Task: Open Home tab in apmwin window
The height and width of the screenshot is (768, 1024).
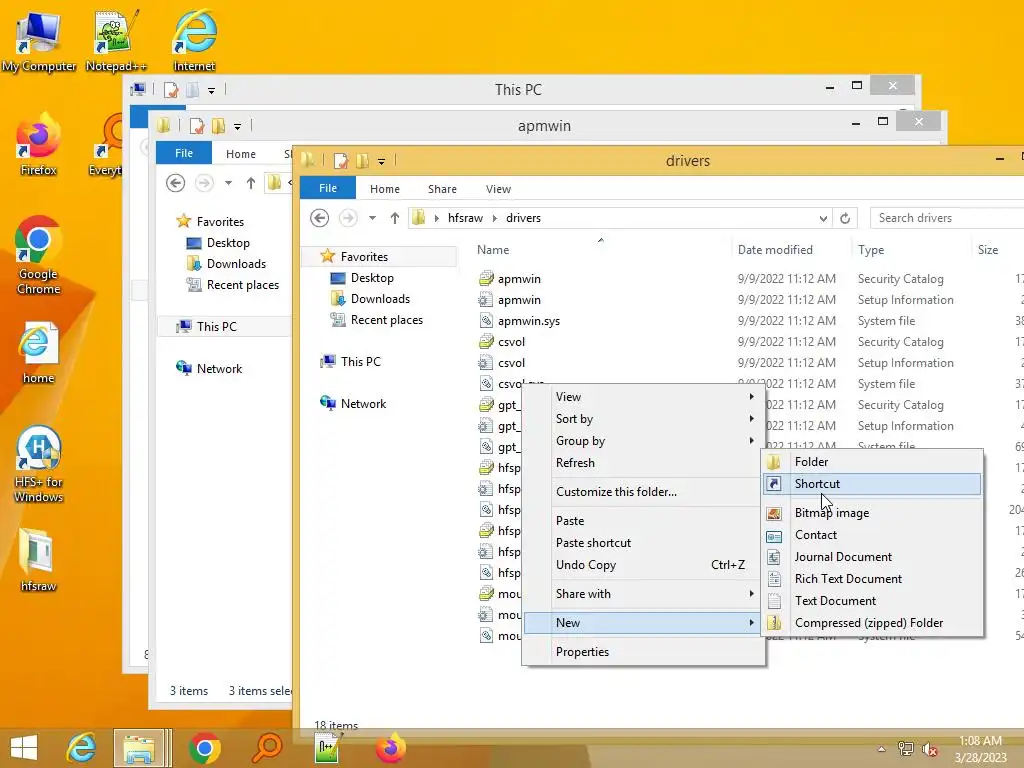Action: tap(240, 153)
